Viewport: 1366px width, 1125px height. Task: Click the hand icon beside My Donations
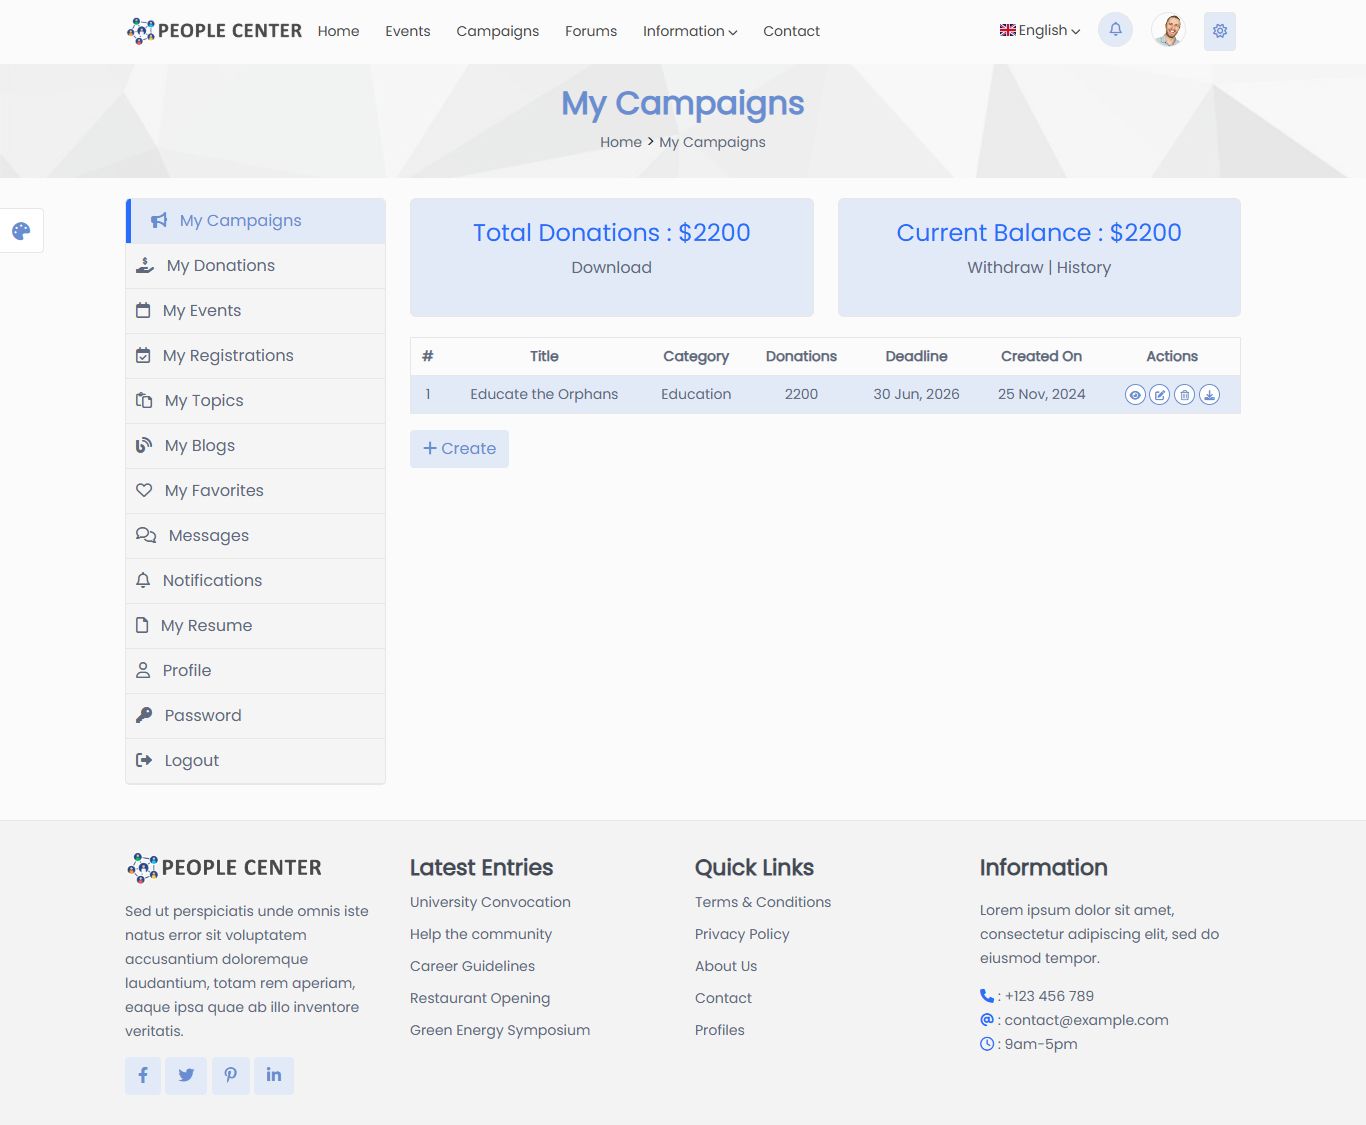[x=145, y=266]
